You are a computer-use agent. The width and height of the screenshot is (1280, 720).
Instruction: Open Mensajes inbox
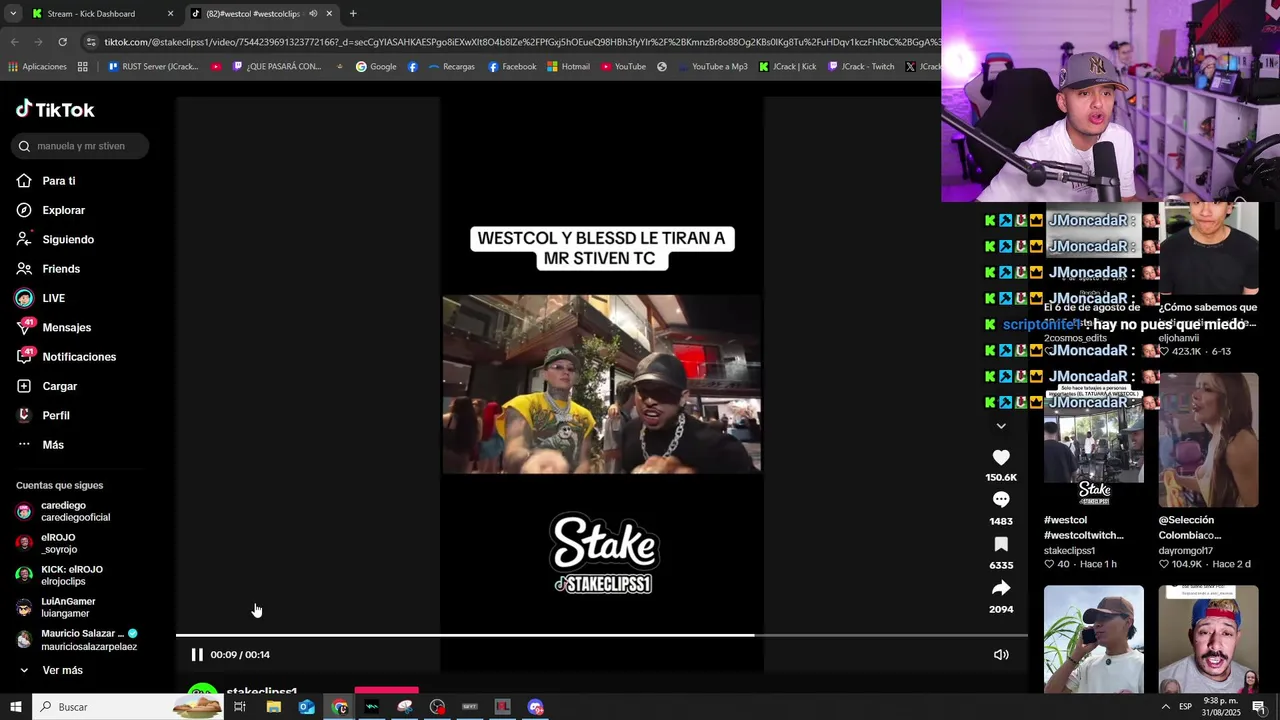point(66,327)
